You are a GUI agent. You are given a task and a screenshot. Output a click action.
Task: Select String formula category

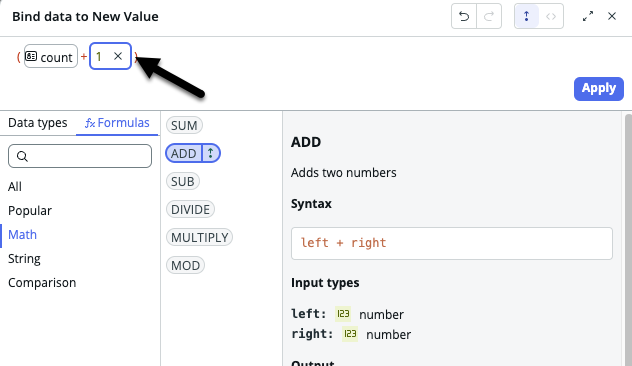[24, 259]
